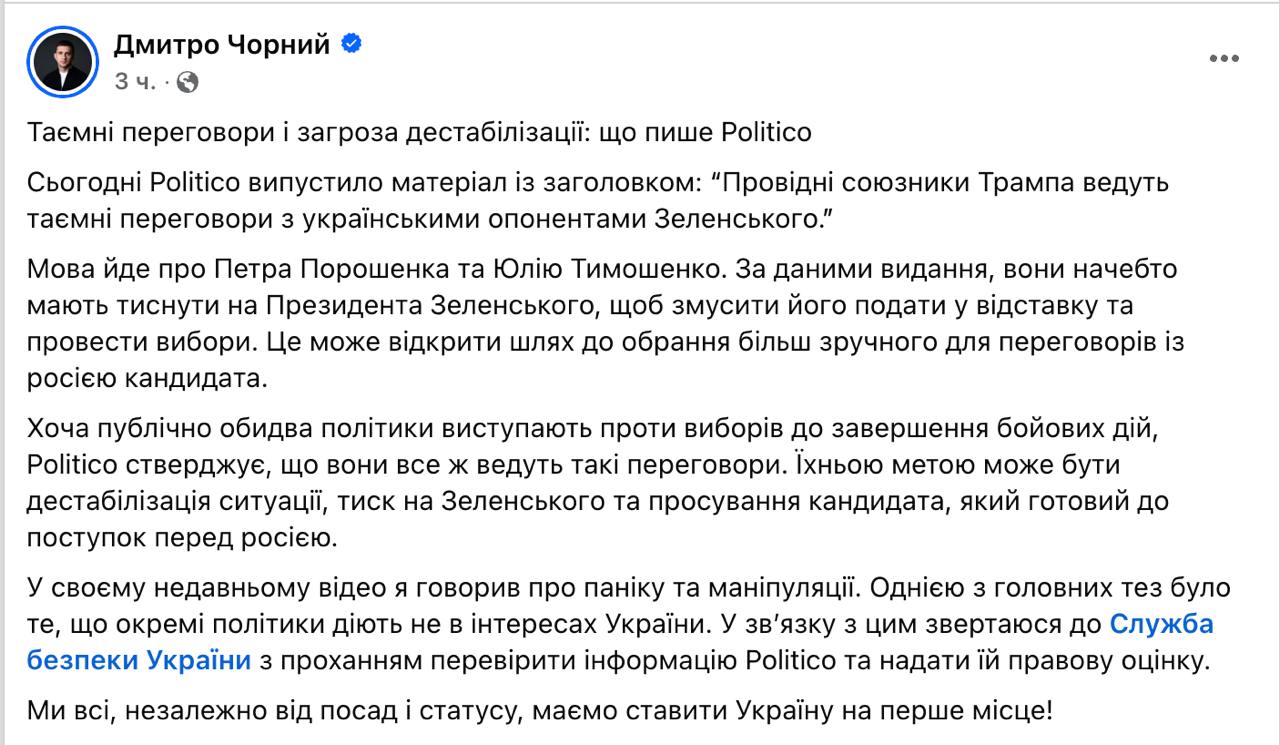Click the globe public audience icon
Image resolution: width=1280 pixels, height=745 pixels.
tap(186, 82)
